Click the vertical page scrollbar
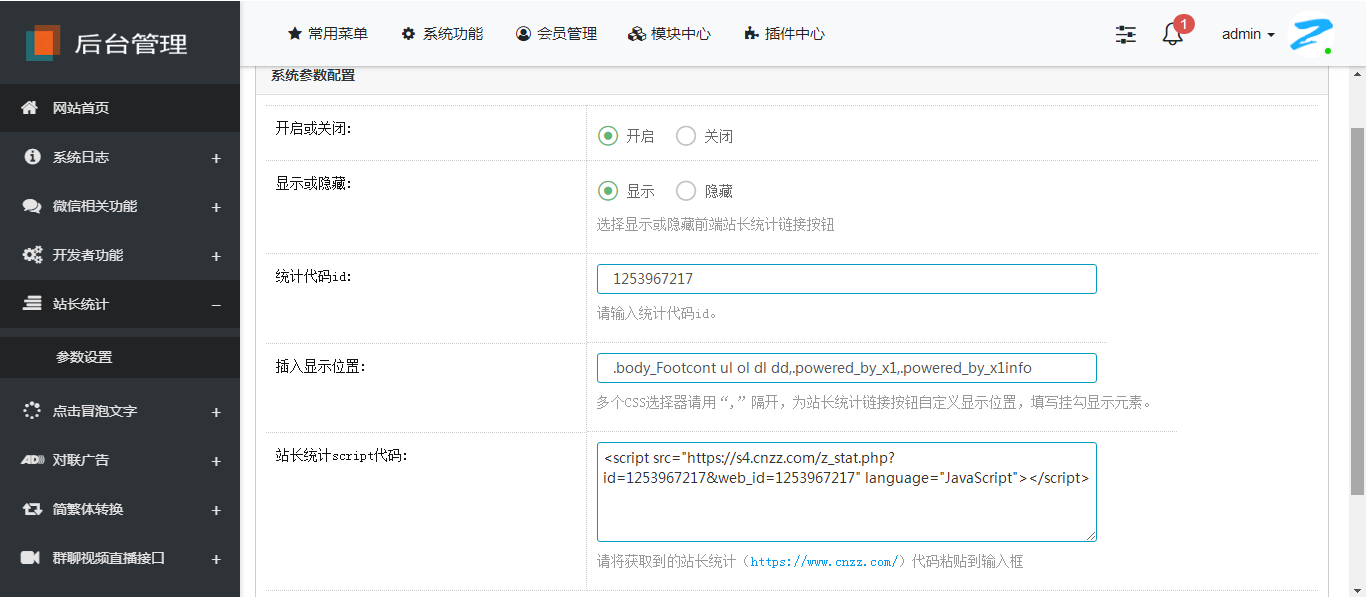1366x597 pixels. click(x=1357, y=310)
